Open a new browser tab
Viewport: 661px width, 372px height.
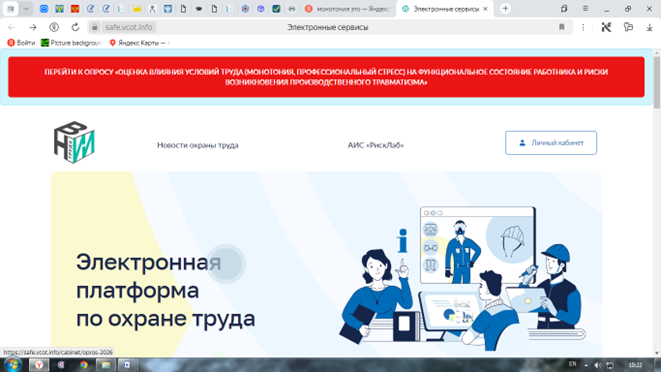click(505, 8)
